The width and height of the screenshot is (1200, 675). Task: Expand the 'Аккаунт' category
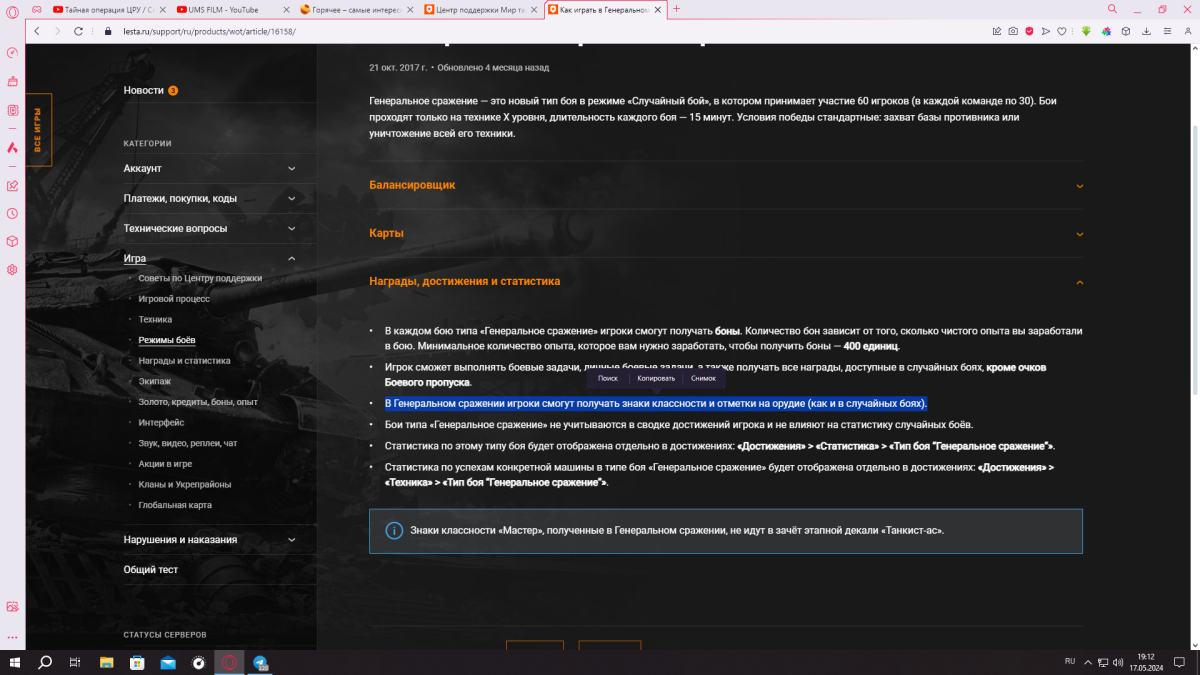click(210, 168)
